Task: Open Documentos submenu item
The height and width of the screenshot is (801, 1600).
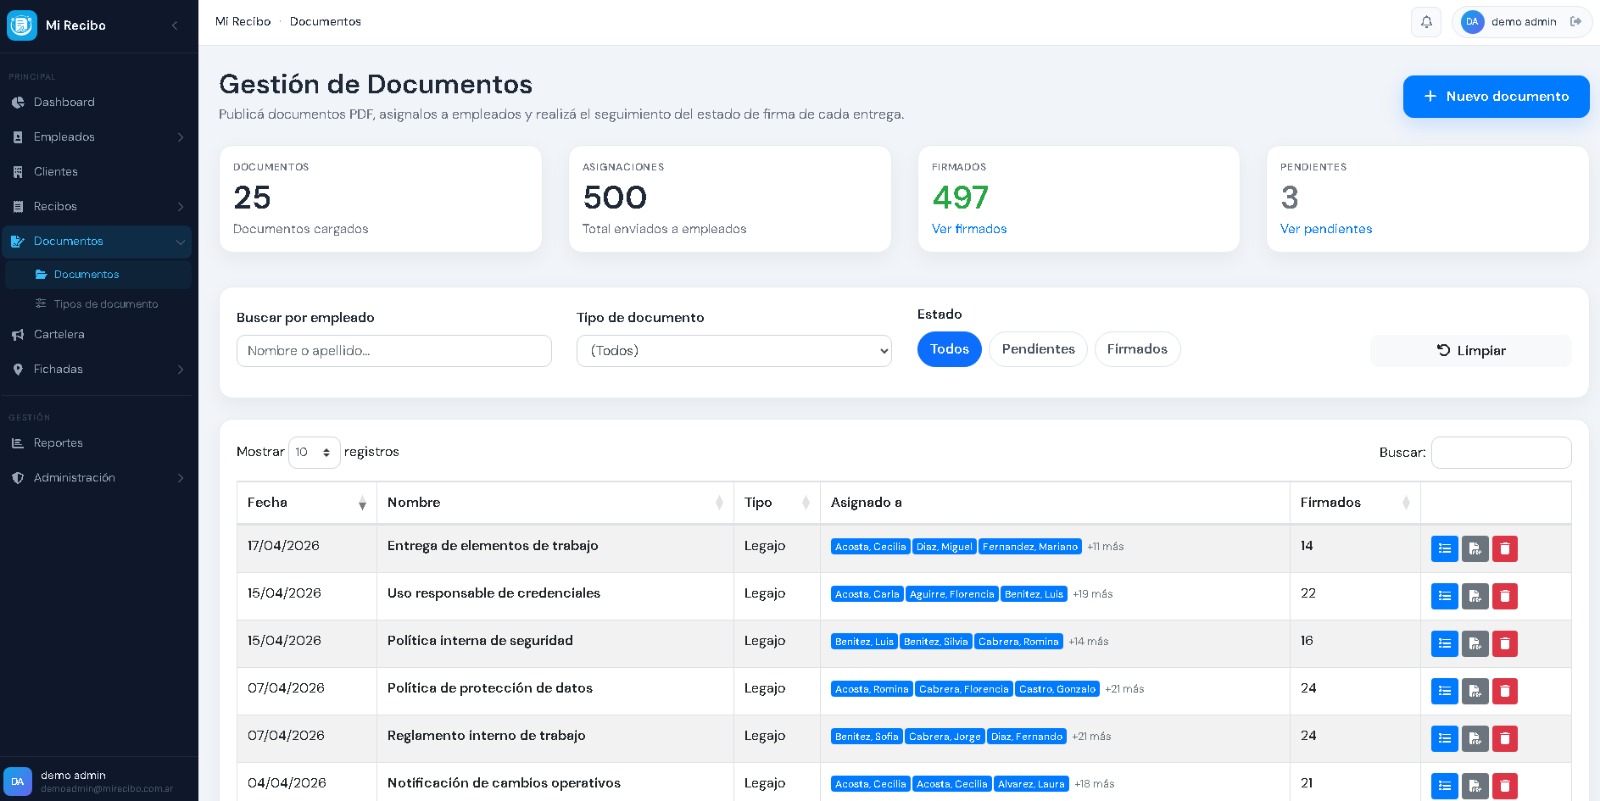Action: [x=98, y=274]
